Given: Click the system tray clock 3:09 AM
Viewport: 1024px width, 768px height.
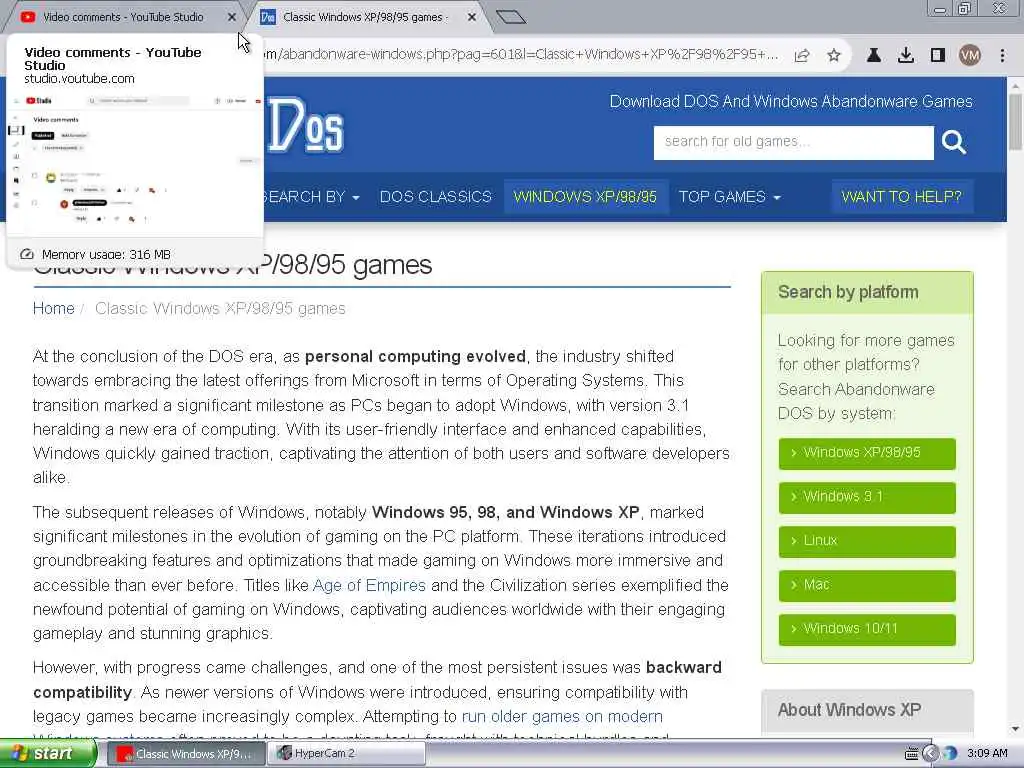Looking at the screenshot, I should click(x=987, y=754).
